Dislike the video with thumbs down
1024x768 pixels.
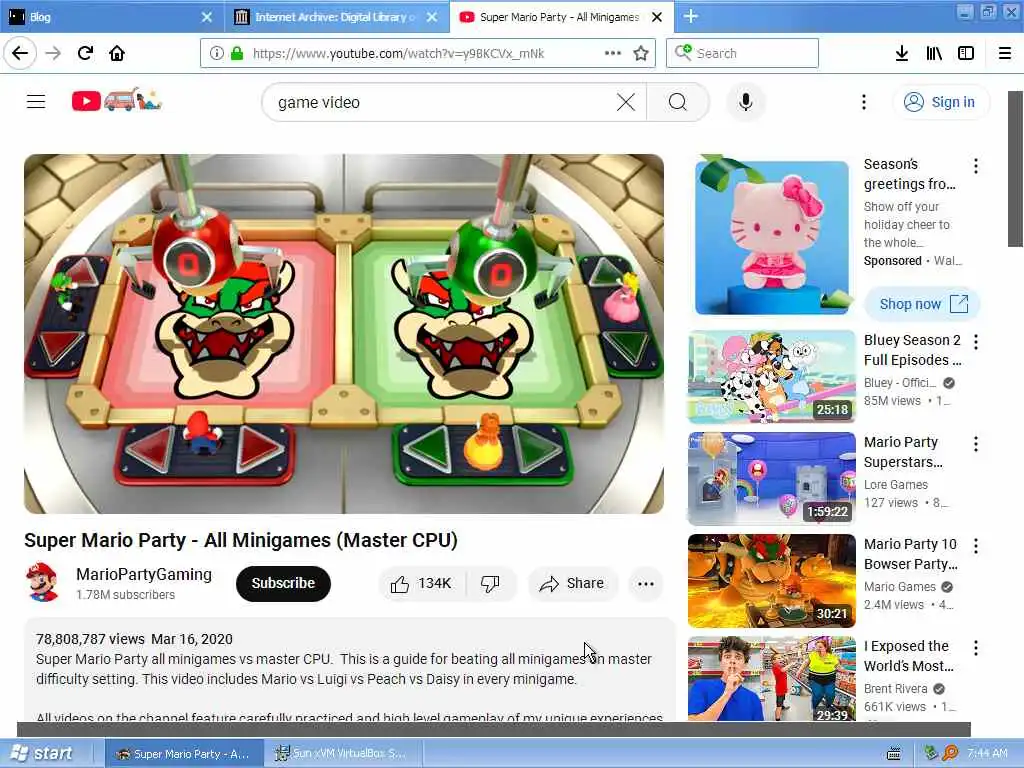pos(490,583)
